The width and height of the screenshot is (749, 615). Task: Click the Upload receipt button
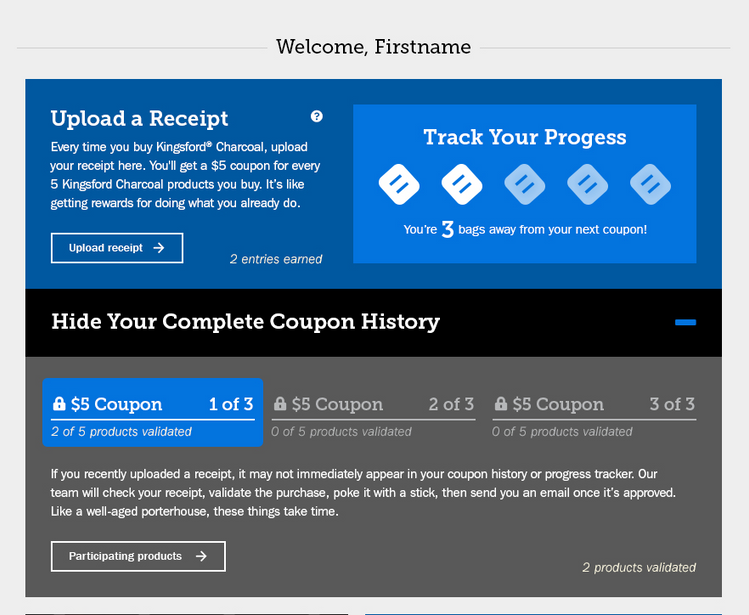click(x=117, y=248)
